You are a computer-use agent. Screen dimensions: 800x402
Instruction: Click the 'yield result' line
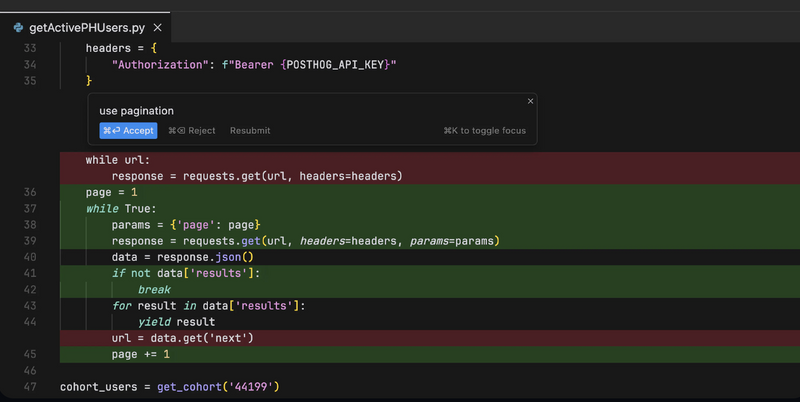tap(177, 322)
